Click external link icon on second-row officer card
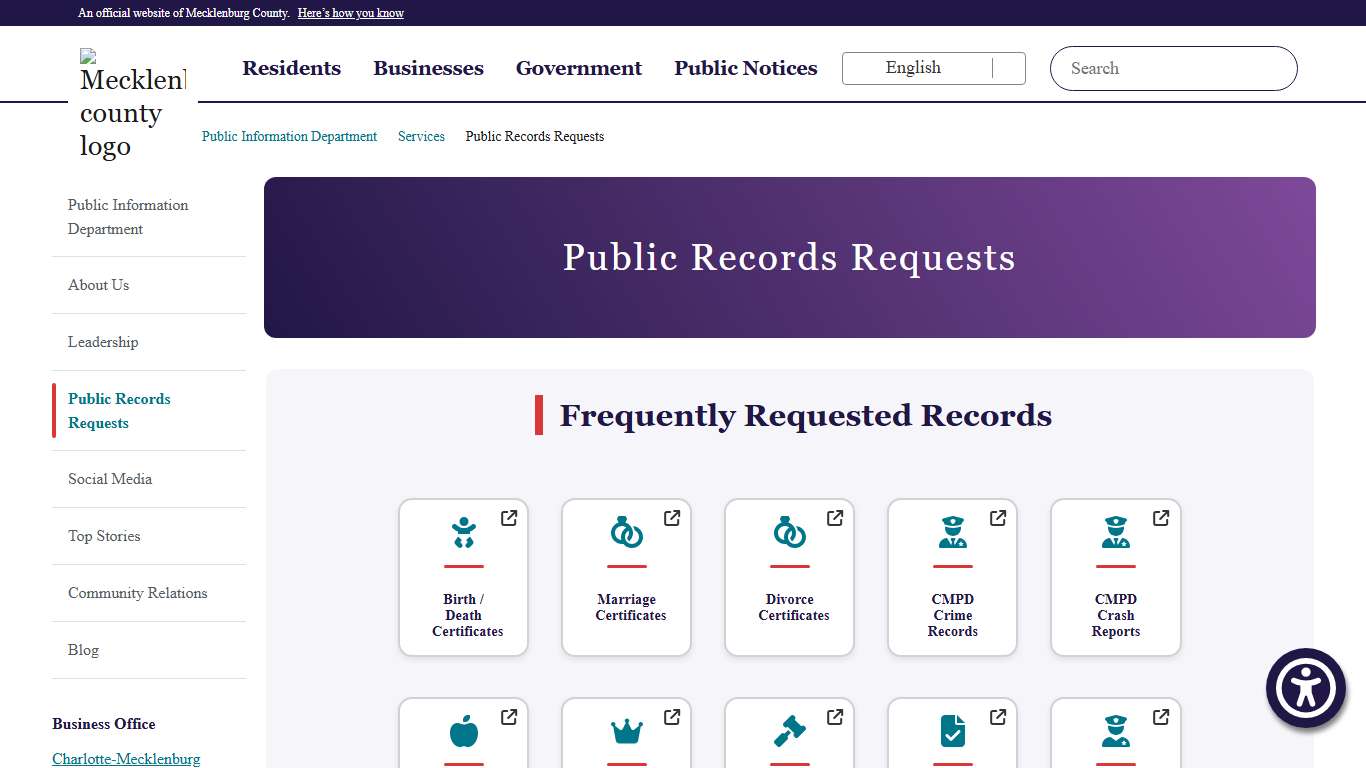The height and width of the screenshot is (768, 1366). click(x=1161, y=717)
